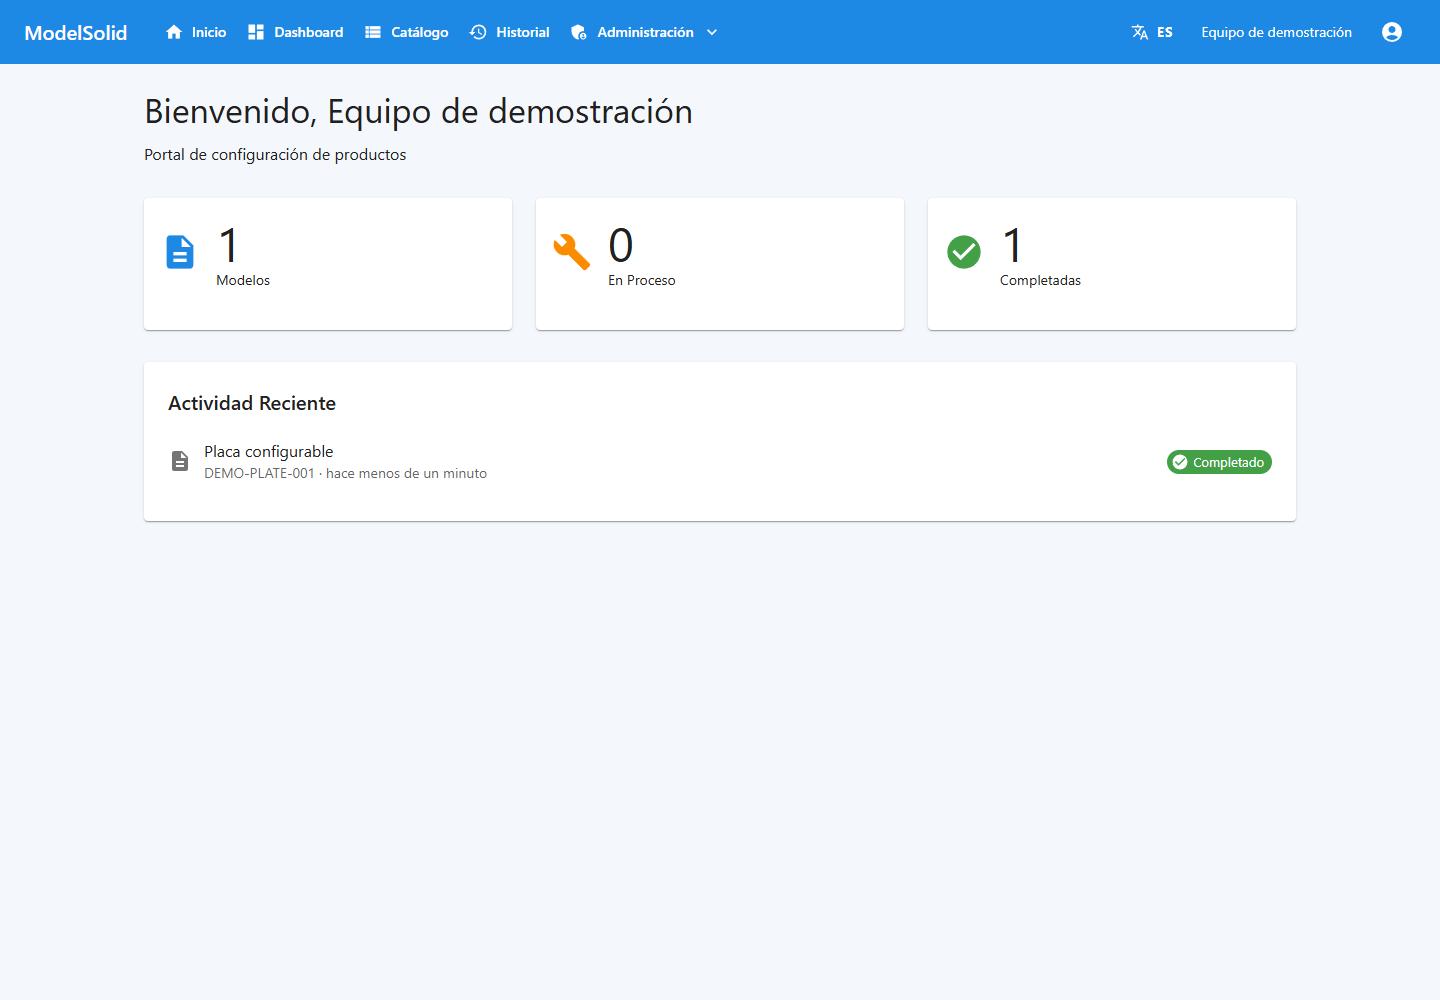Open the Inicio menu item
Screen dimensions: 1440x1000
pyautogui.click(x=196, y=32)
